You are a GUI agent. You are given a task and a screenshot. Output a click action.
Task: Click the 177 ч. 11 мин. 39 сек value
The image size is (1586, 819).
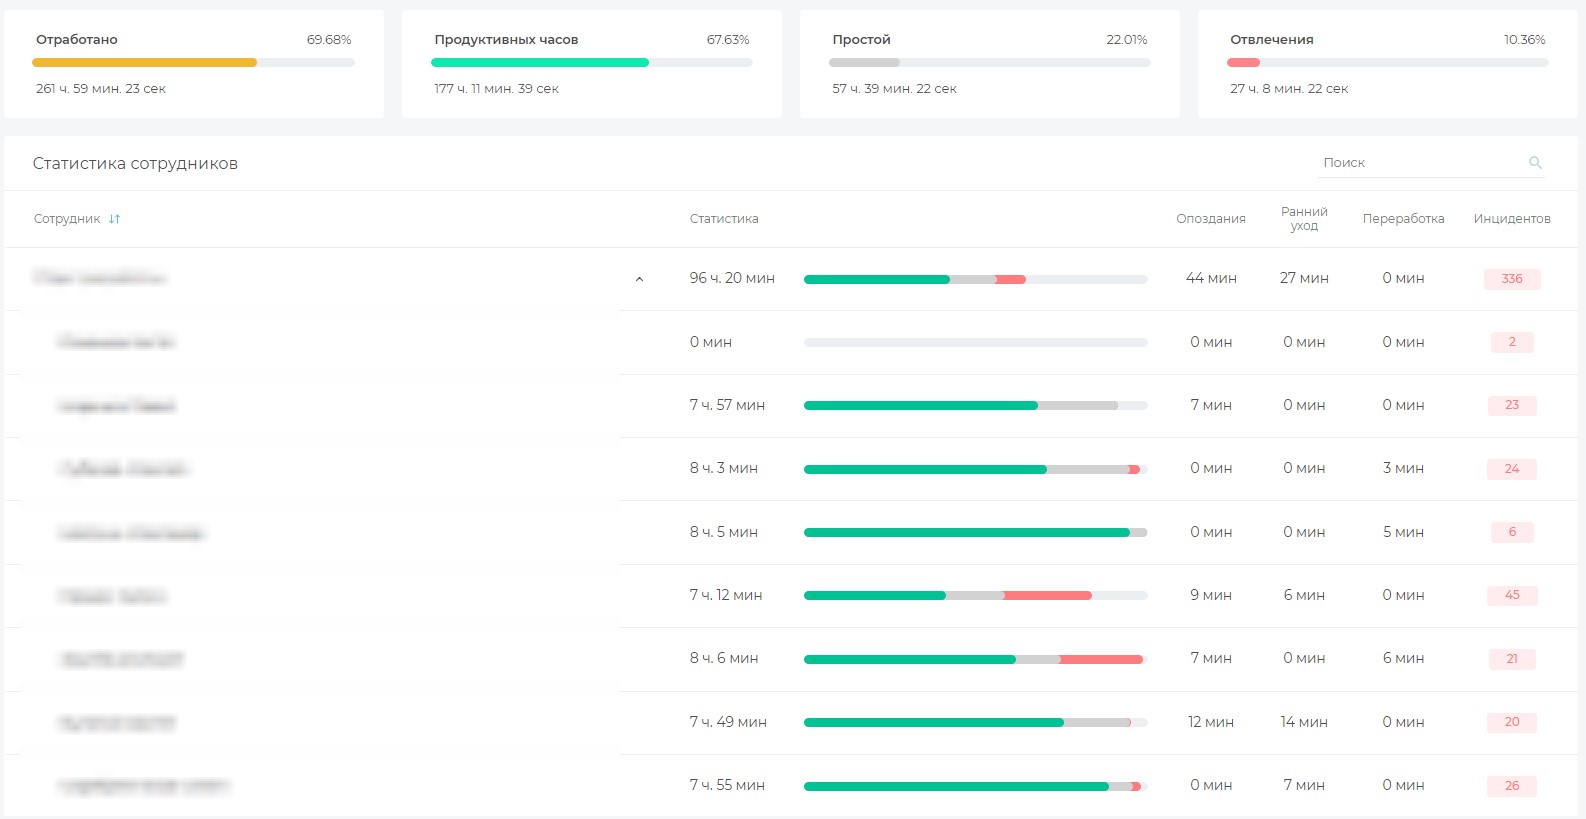(496, 89)
